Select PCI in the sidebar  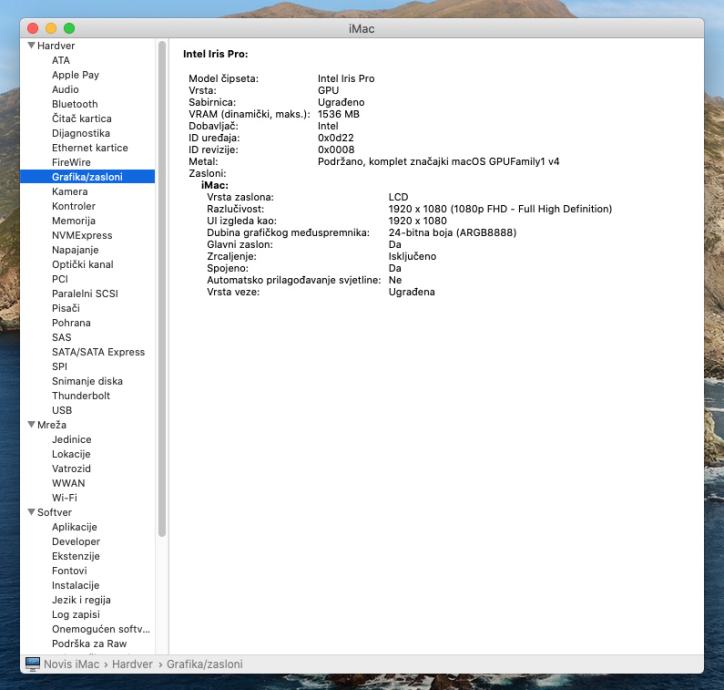[x=60, y=279]
